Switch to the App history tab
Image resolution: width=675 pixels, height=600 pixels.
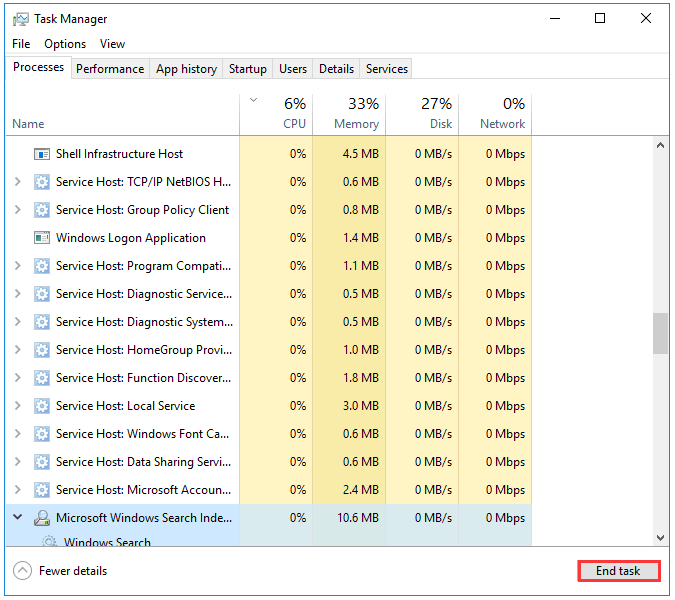click(x=186, y=69)
